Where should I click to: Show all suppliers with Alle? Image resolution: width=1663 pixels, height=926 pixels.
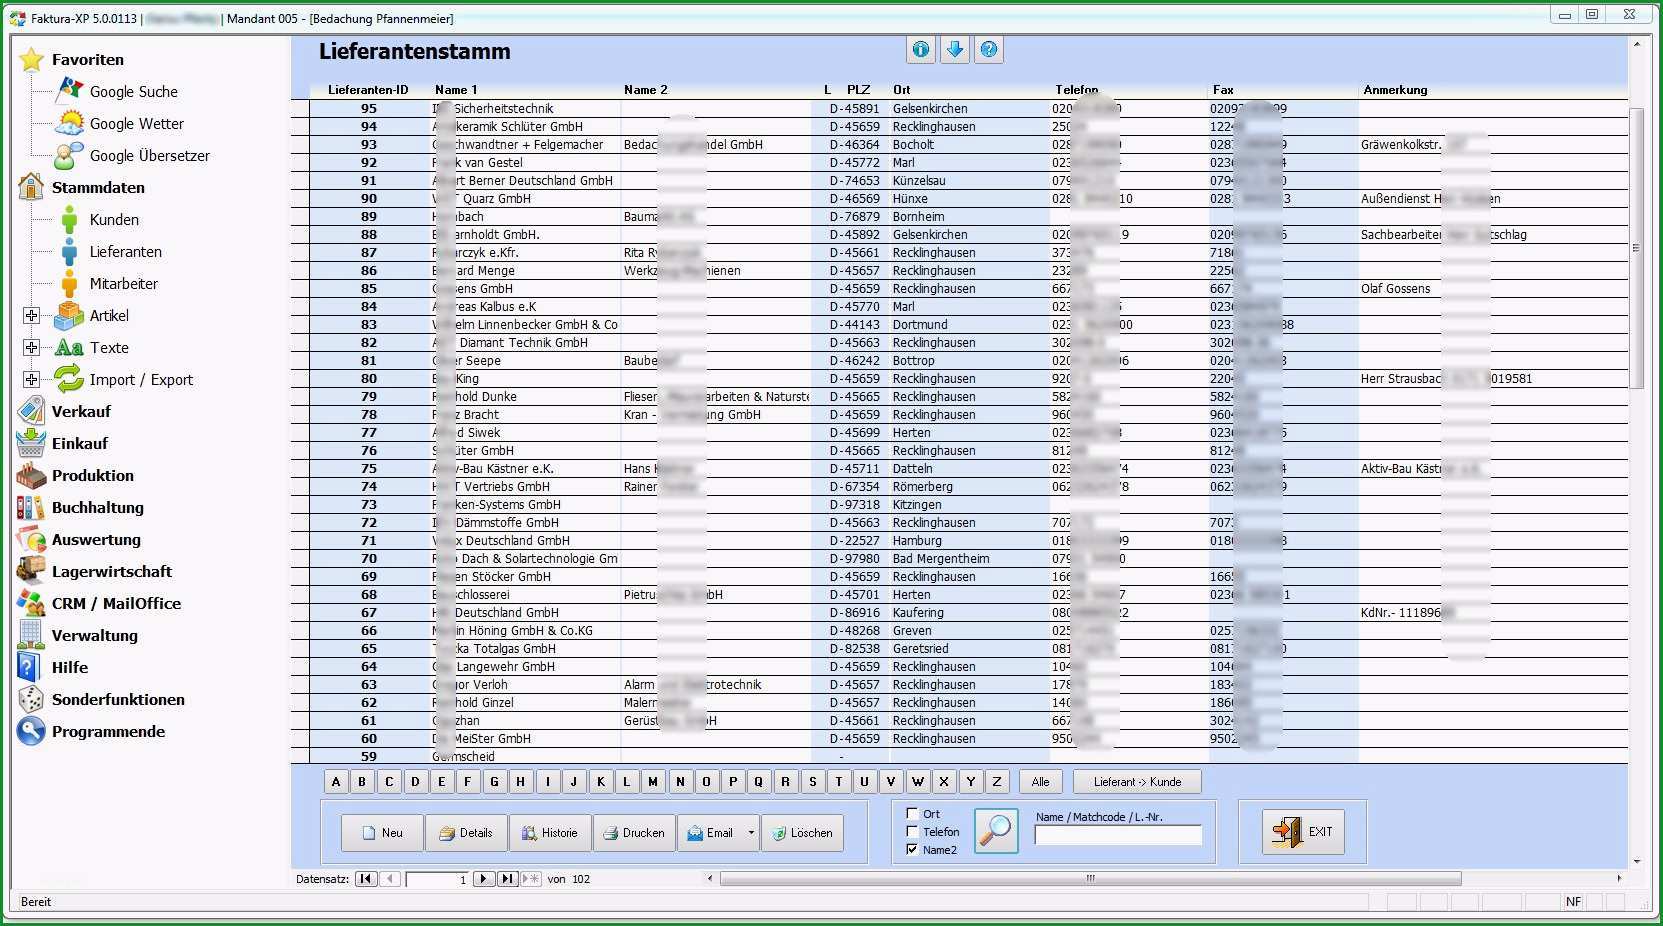click(1041, 782)
